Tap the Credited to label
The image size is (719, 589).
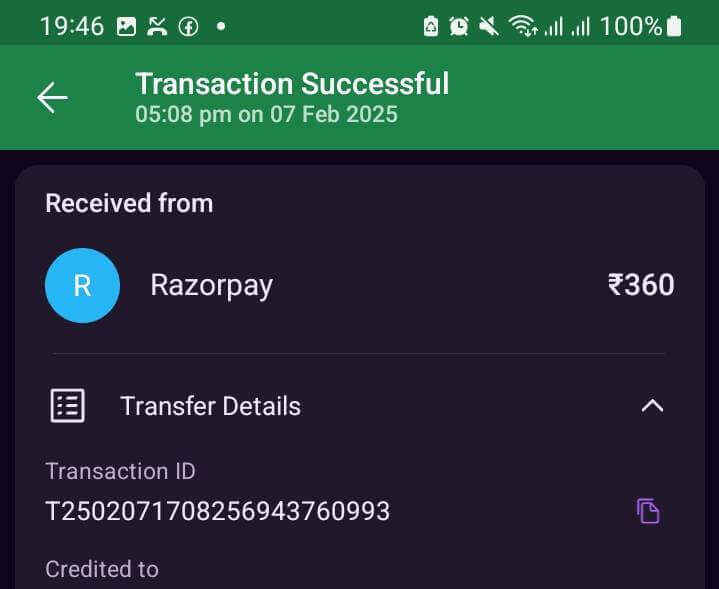102,569
